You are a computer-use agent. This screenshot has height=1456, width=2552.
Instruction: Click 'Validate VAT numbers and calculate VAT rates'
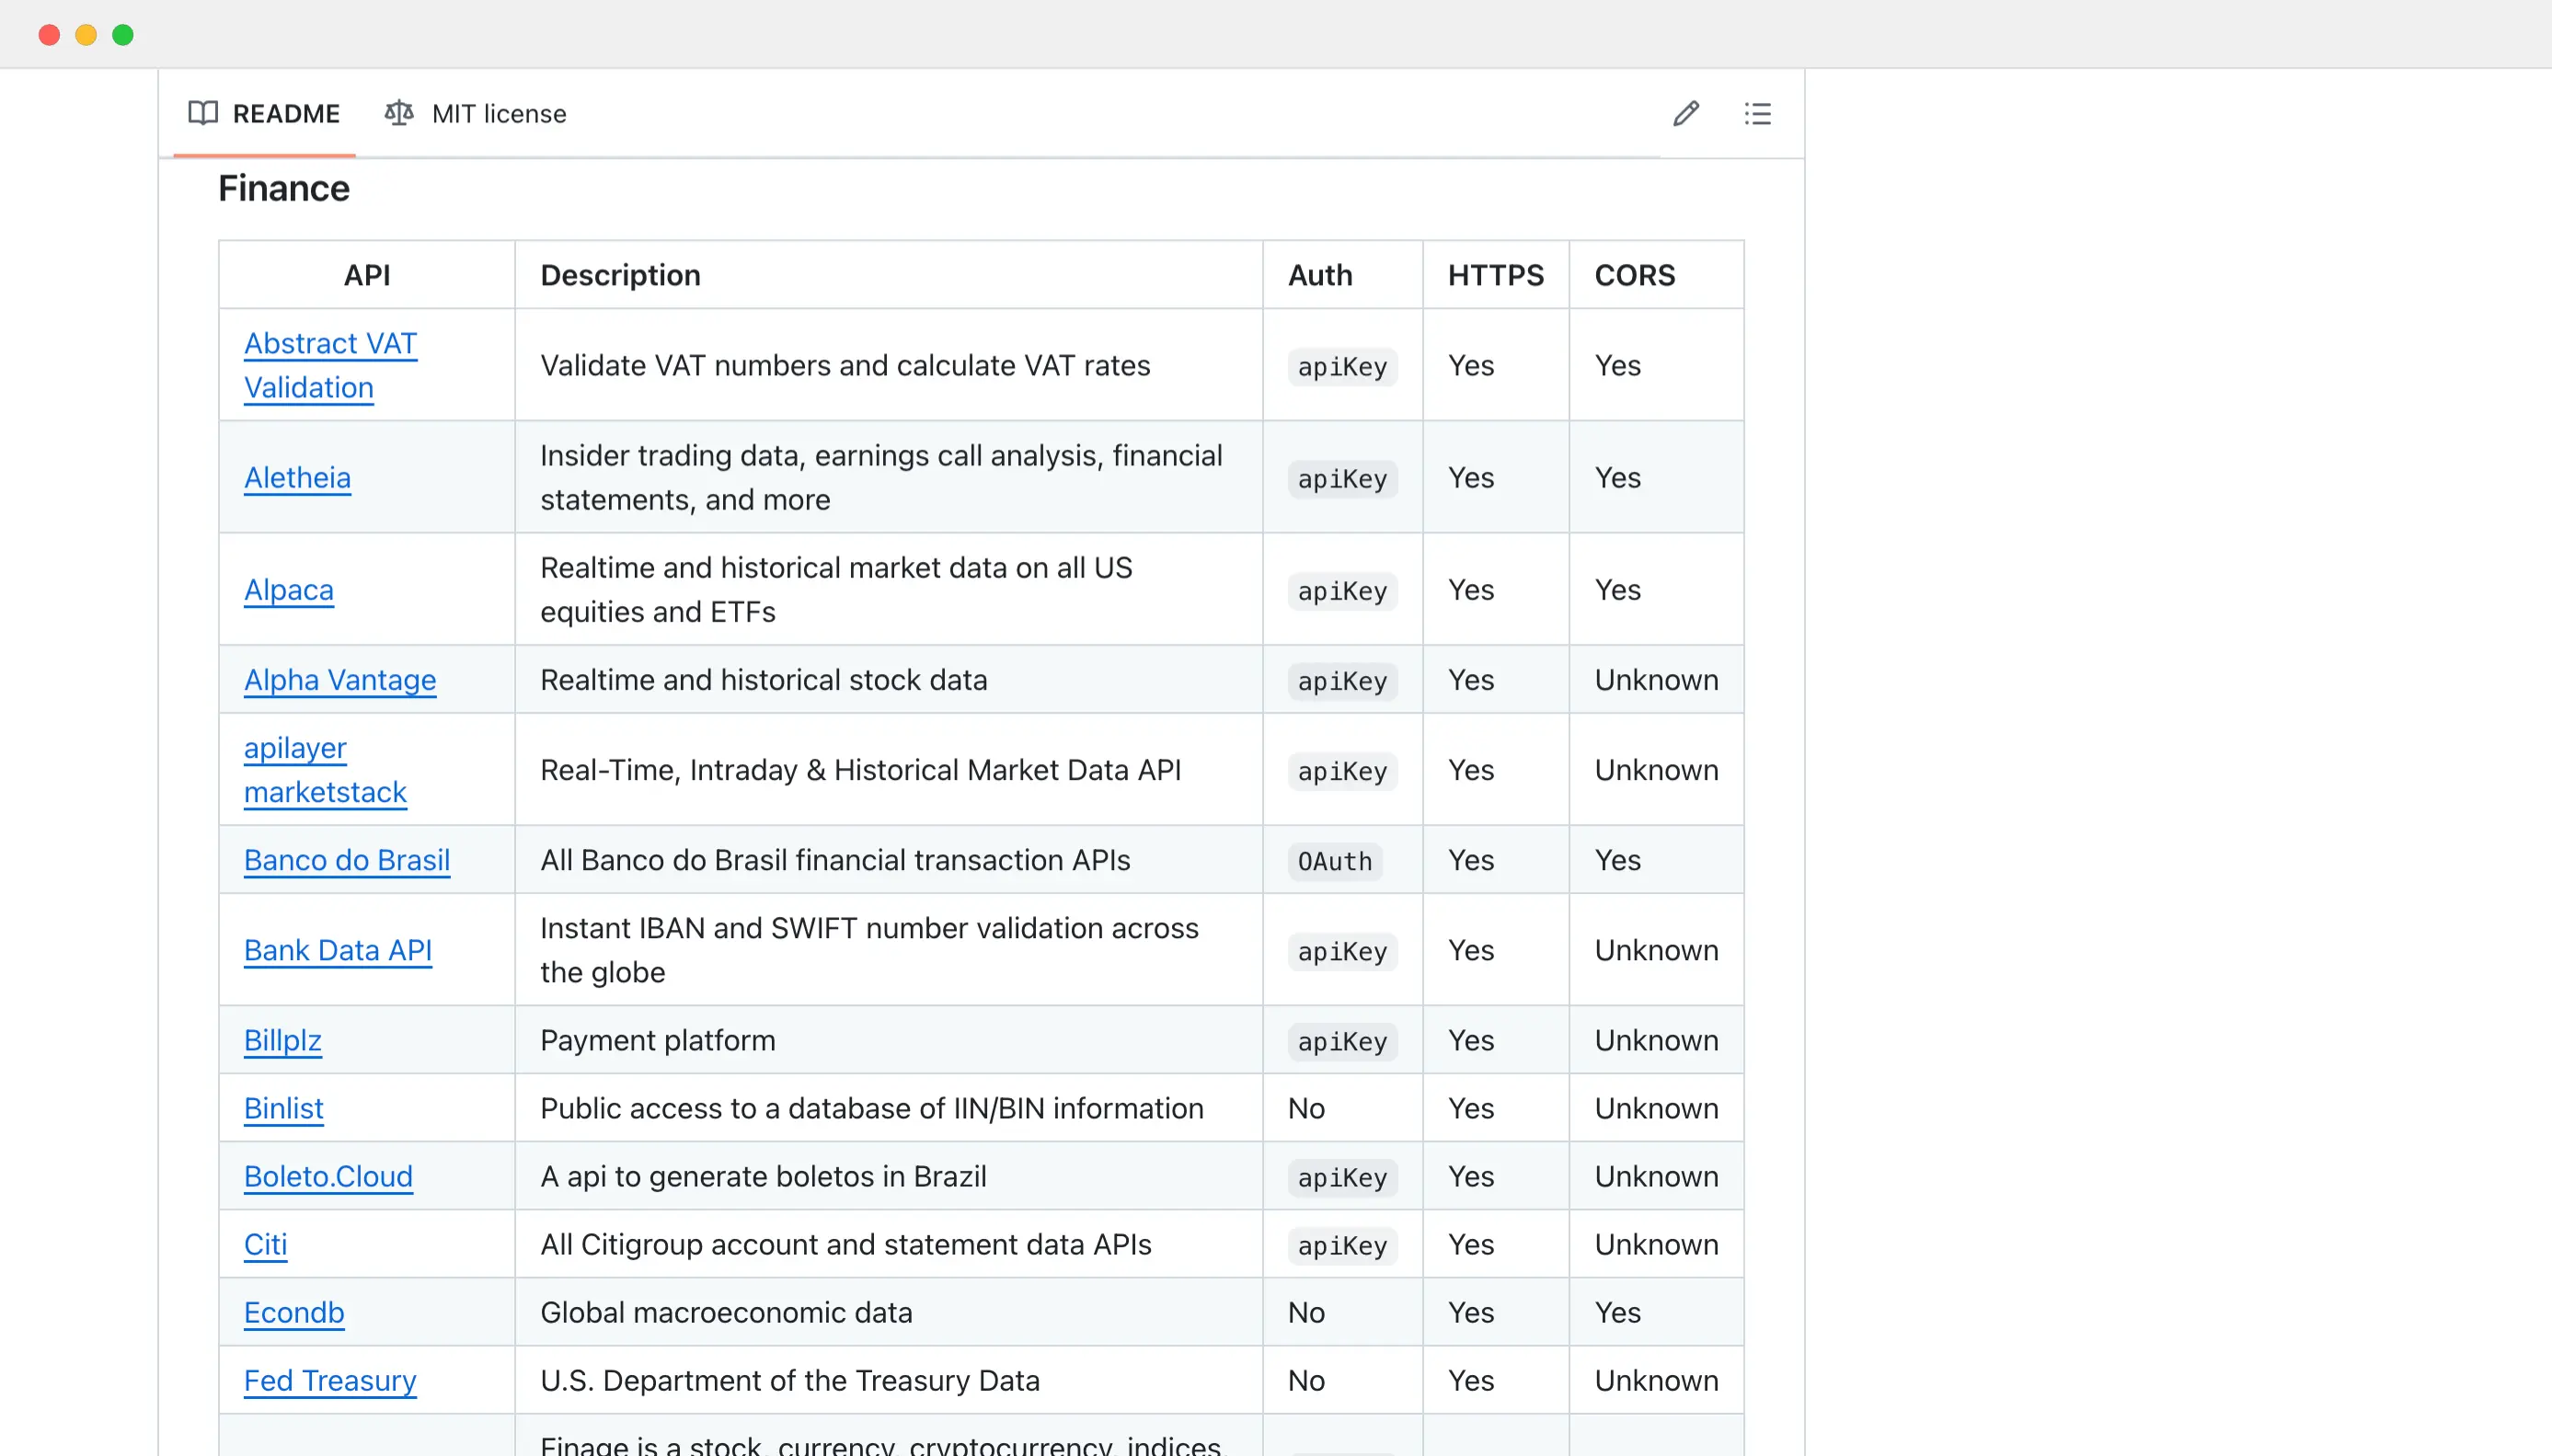click(845, 365)
